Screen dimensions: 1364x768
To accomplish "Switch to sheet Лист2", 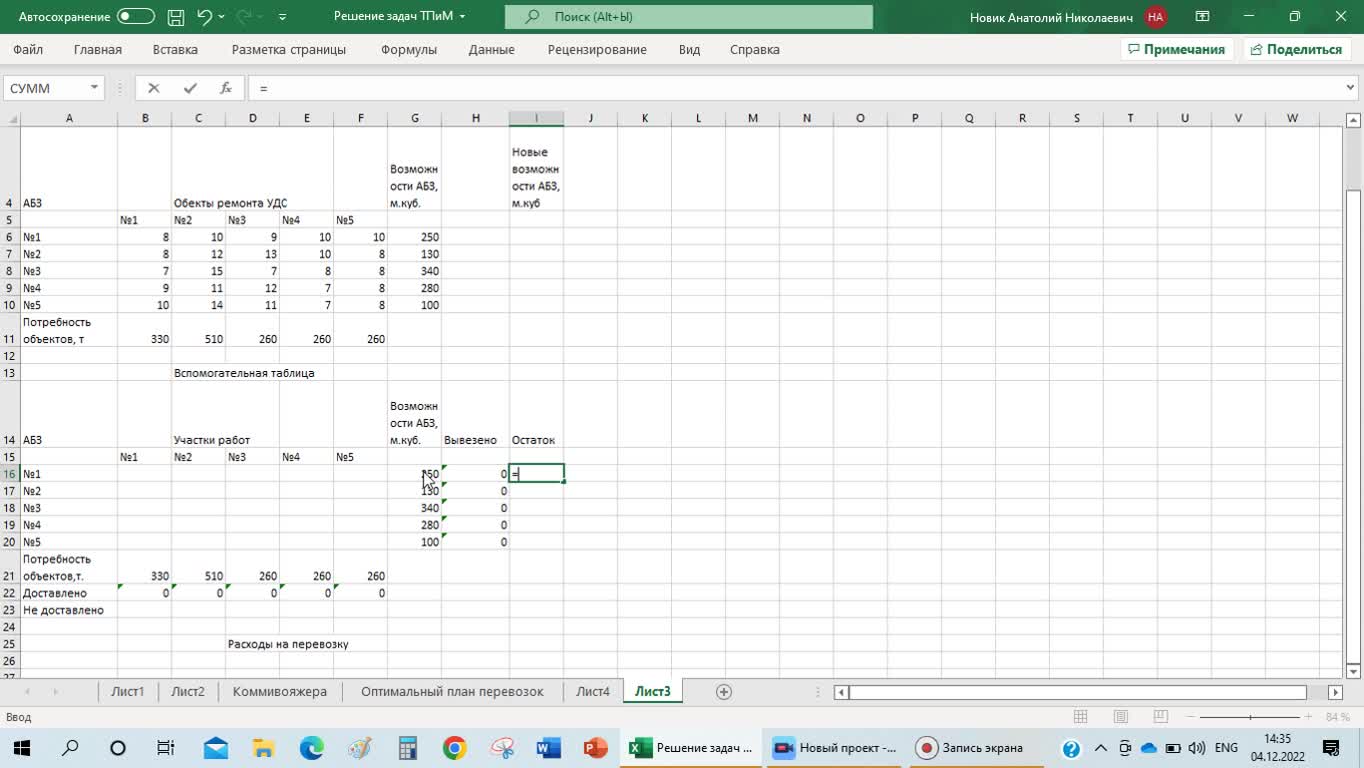I will pos(188,691).
